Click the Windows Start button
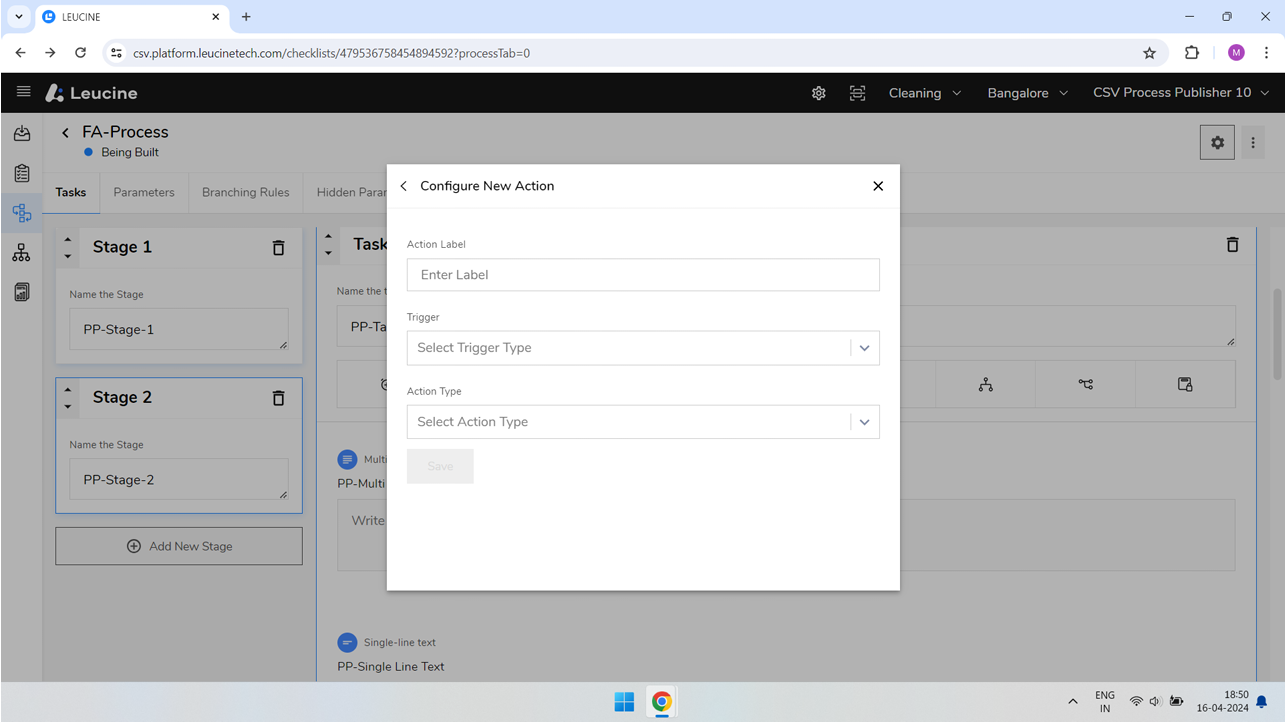Screen dimensions: 1285x722 coord(623,701)
